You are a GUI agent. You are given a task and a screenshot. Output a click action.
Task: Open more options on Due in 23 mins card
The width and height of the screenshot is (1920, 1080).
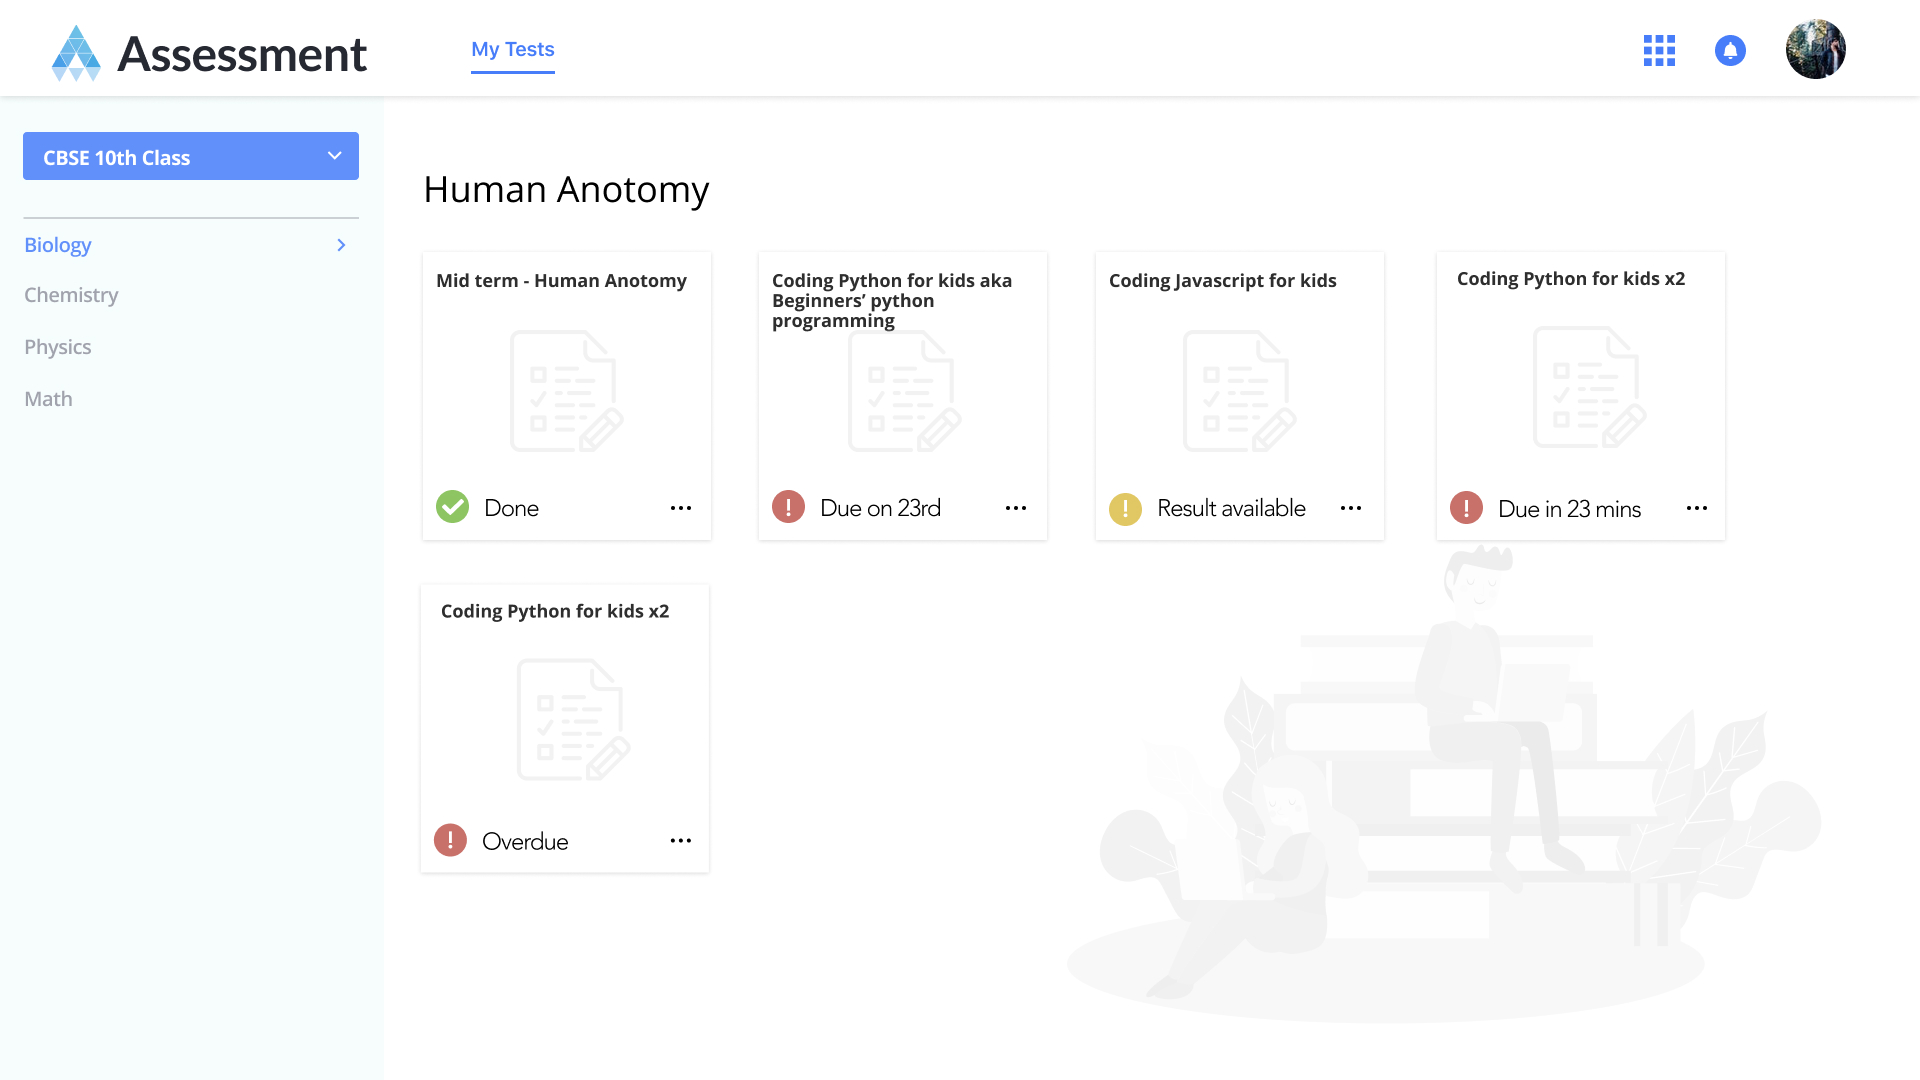click(x=1697, y=508)
